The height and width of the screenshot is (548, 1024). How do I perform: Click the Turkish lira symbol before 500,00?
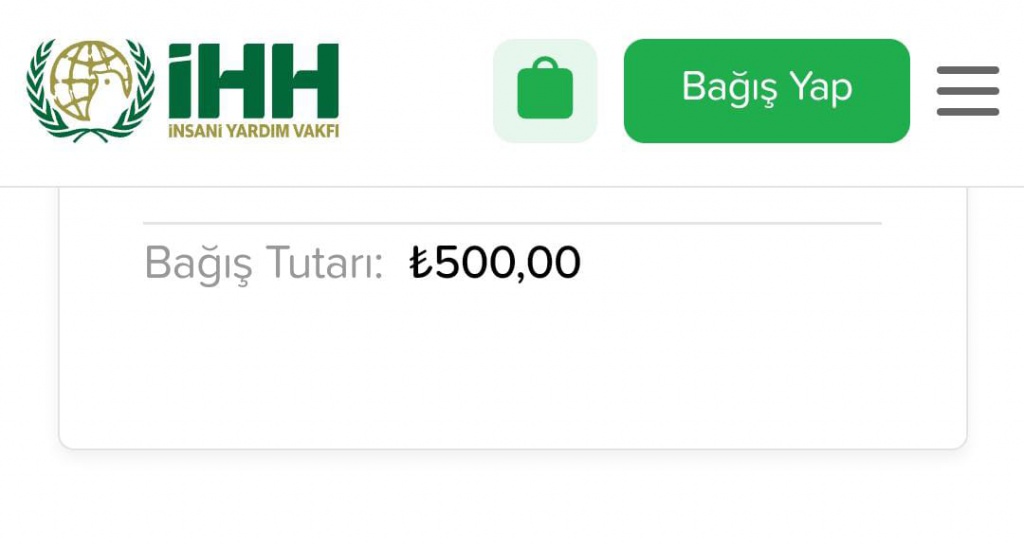tap(421, 263)
